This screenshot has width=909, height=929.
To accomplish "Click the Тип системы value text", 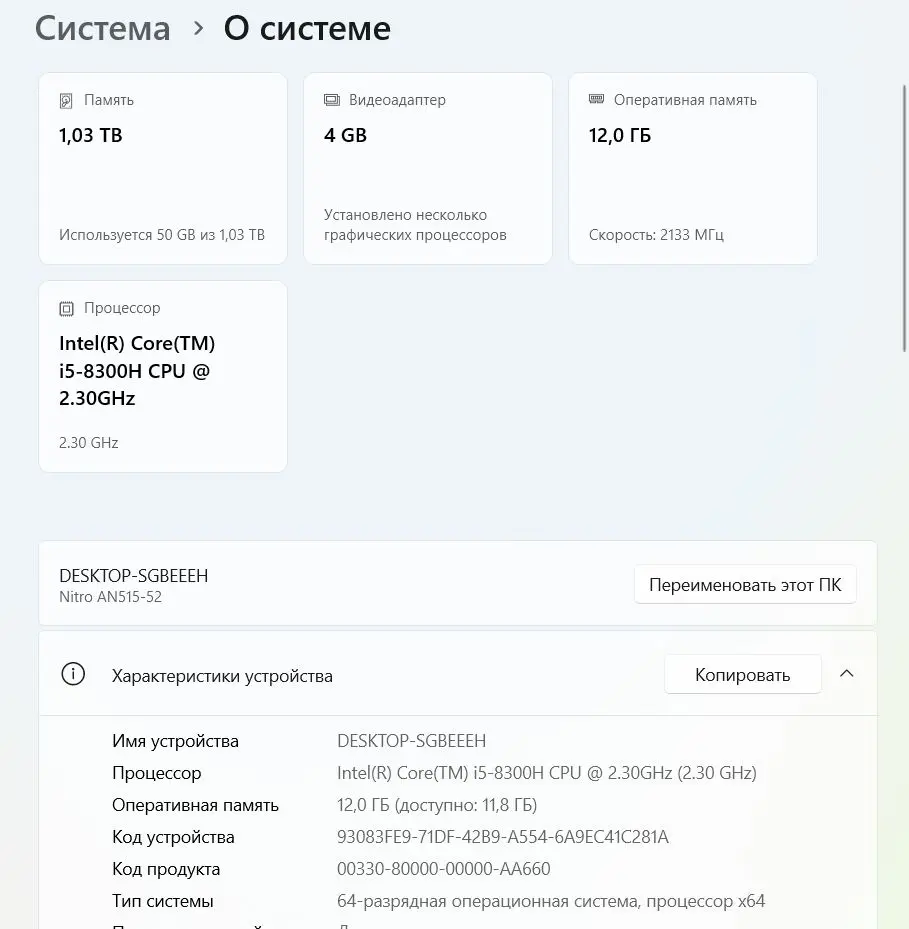I will point(551,901).
